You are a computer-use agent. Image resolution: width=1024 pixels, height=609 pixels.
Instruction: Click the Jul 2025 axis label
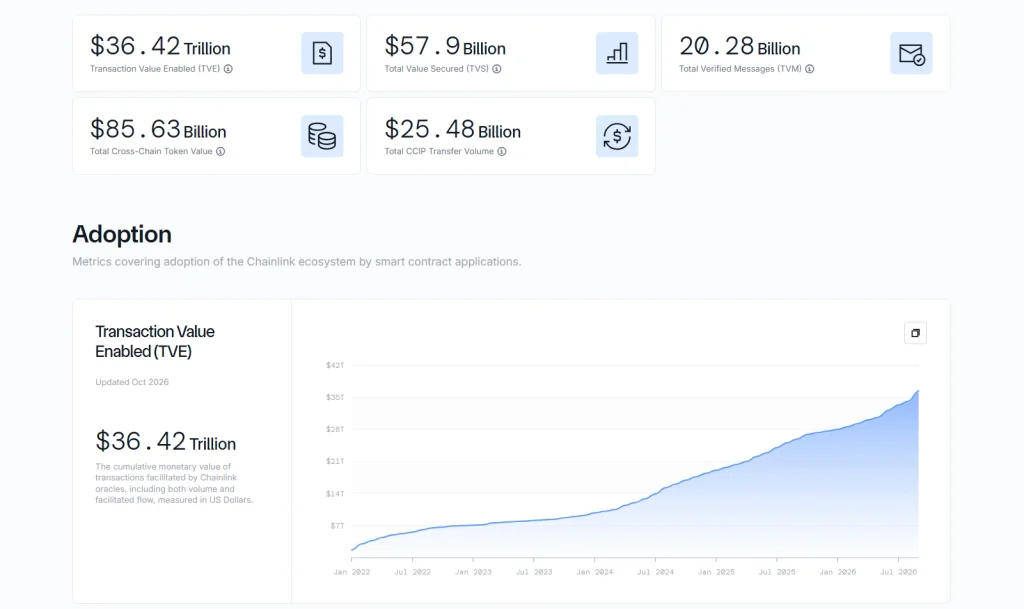click(x=776, y=572)
